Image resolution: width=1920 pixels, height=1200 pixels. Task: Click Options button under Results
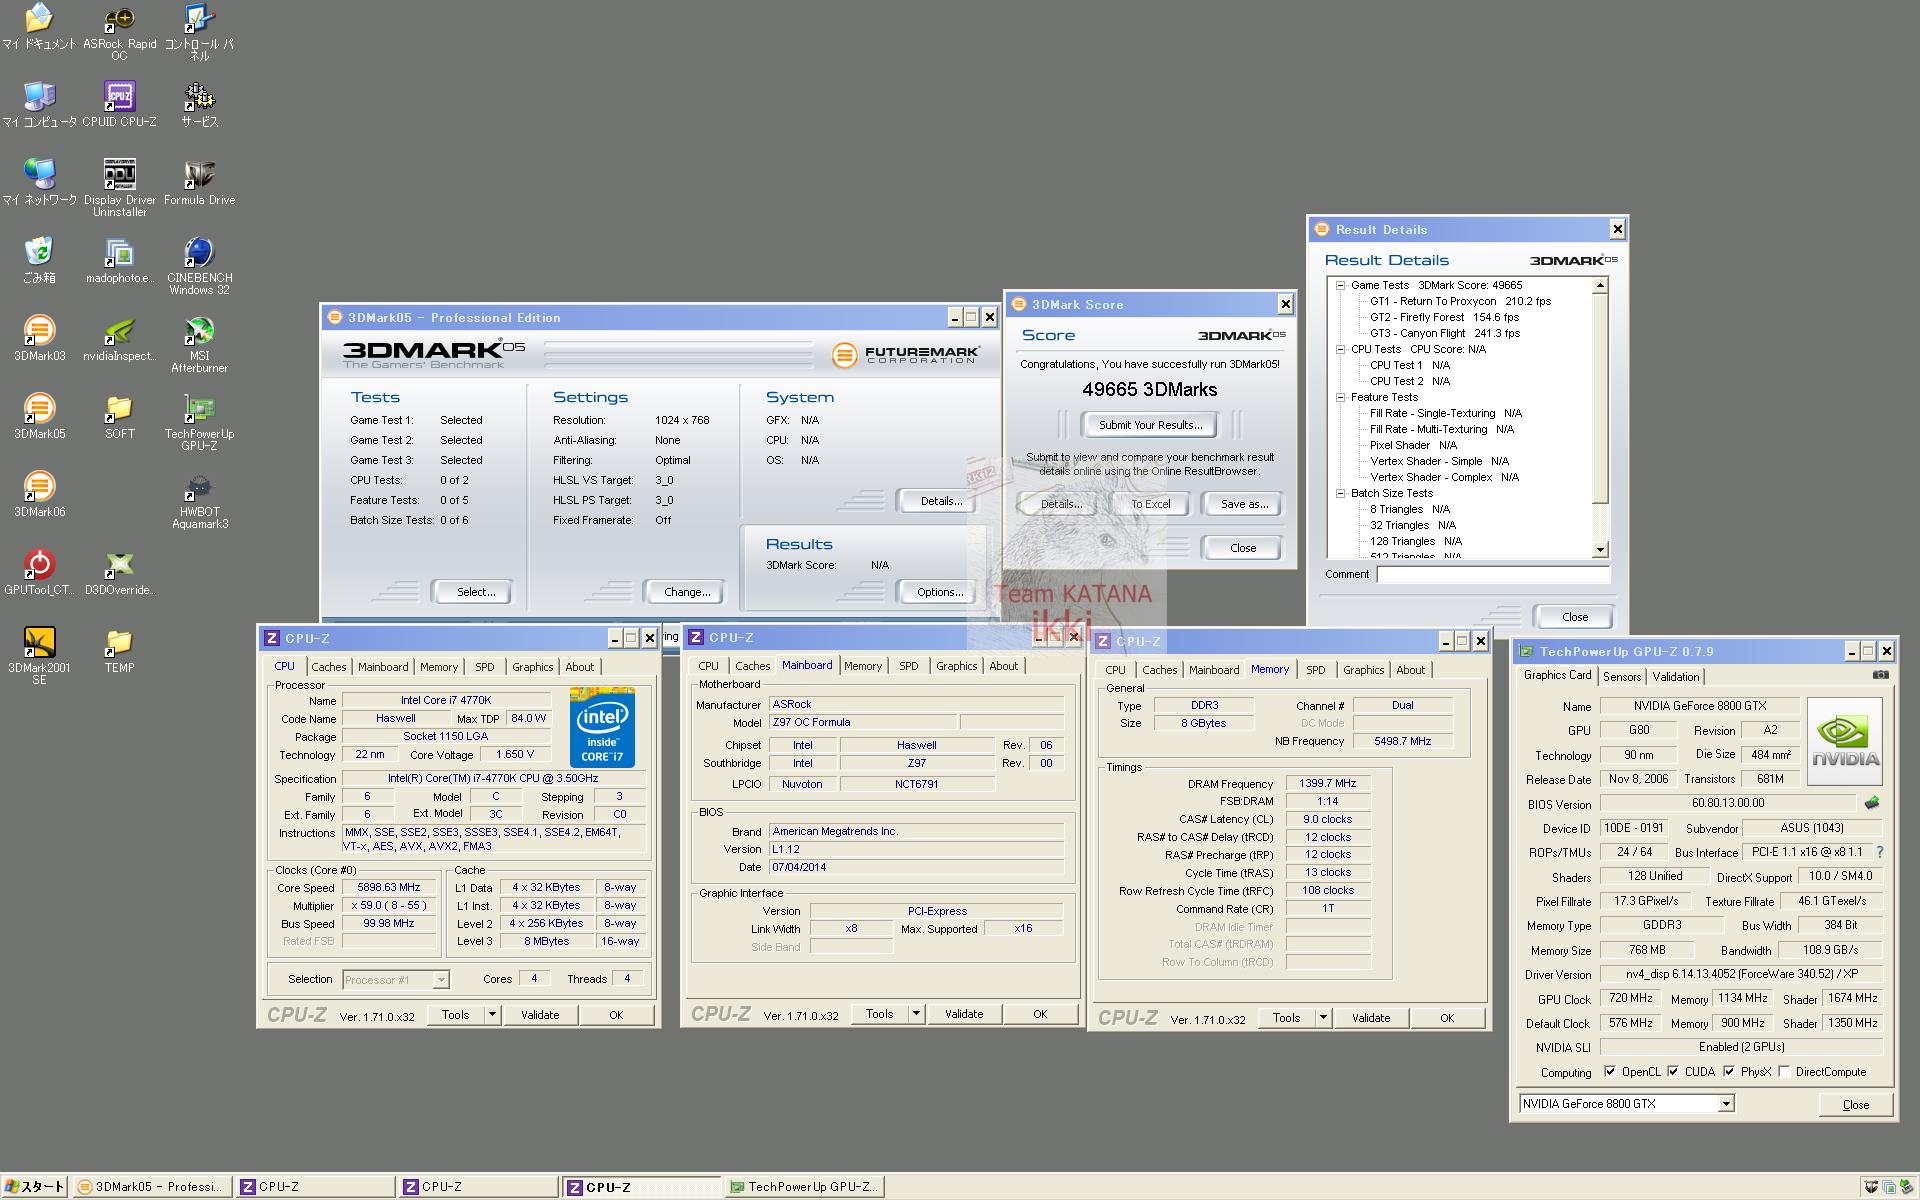tap(940, 592)
